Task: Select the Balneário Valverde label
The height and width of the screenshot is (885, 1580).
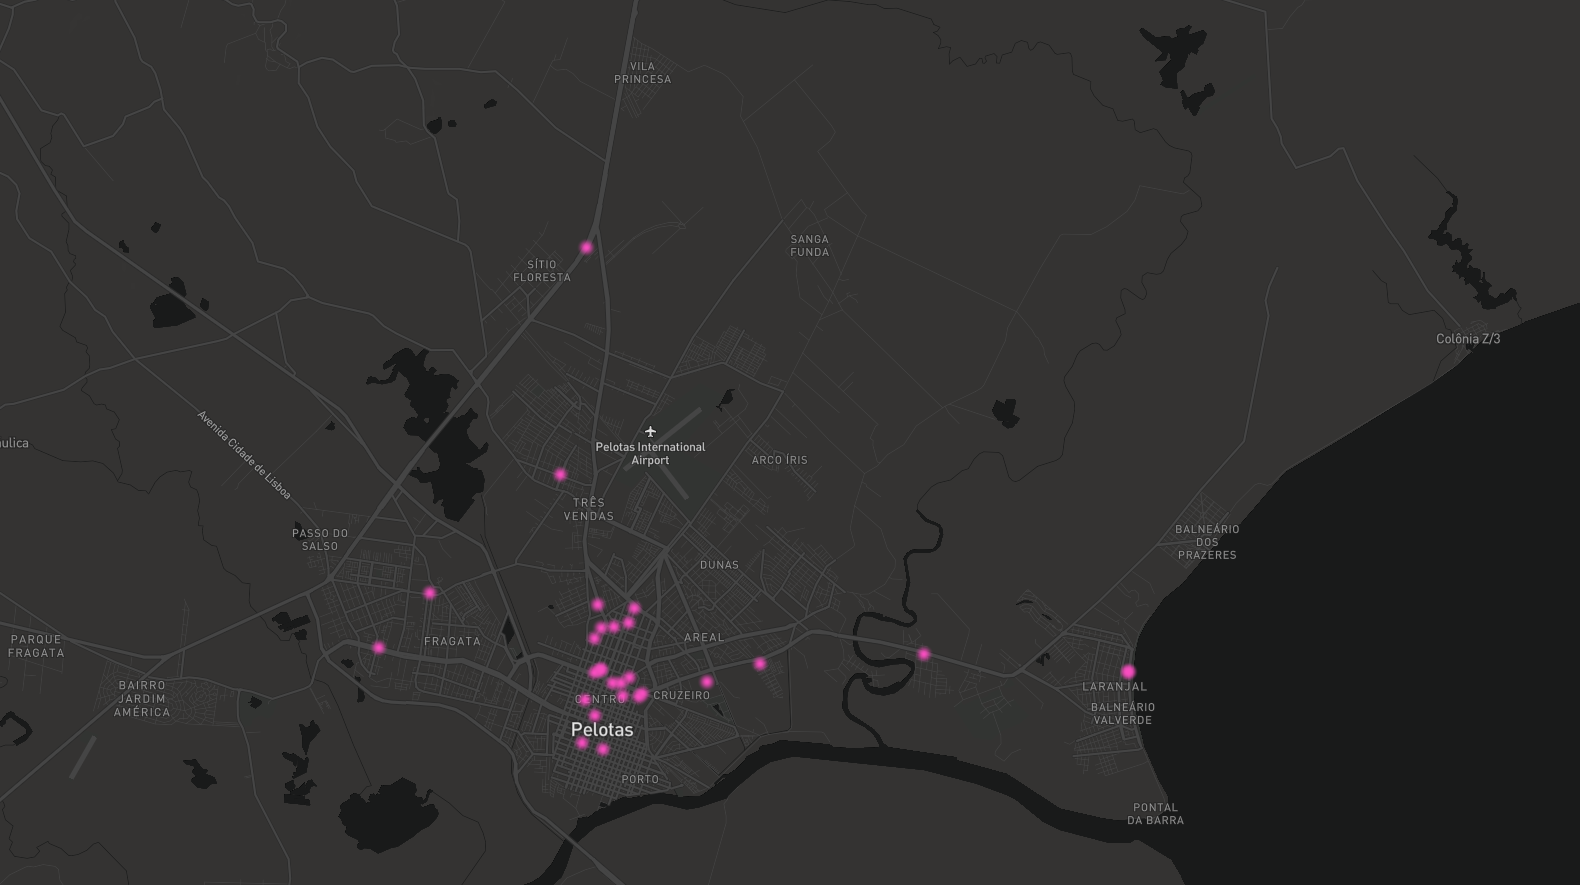Action: coord(1122,714)
